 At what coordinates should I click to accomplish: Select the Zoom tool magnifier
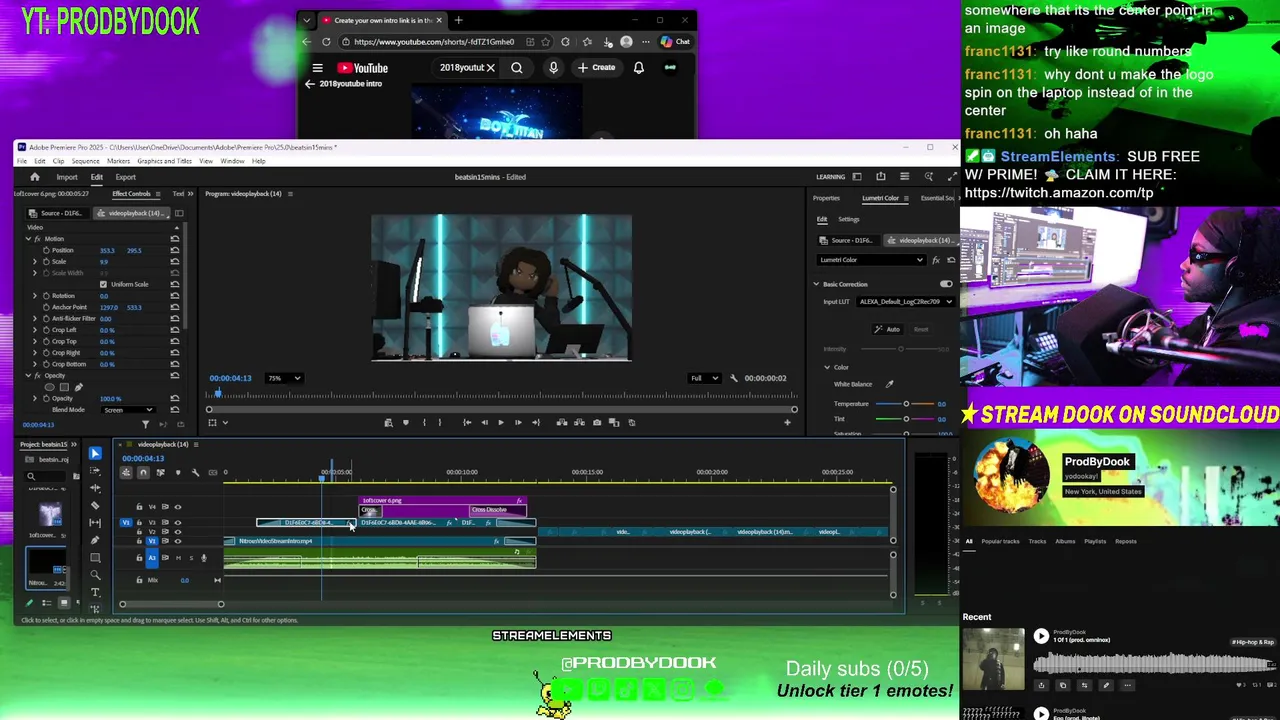coord(95,575)
